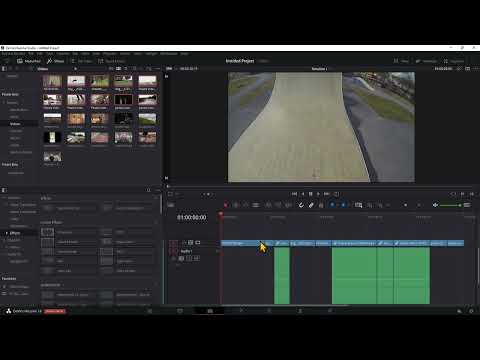Expand the Smart Bins section
The image size is (480, 360).
click(10, 164)
